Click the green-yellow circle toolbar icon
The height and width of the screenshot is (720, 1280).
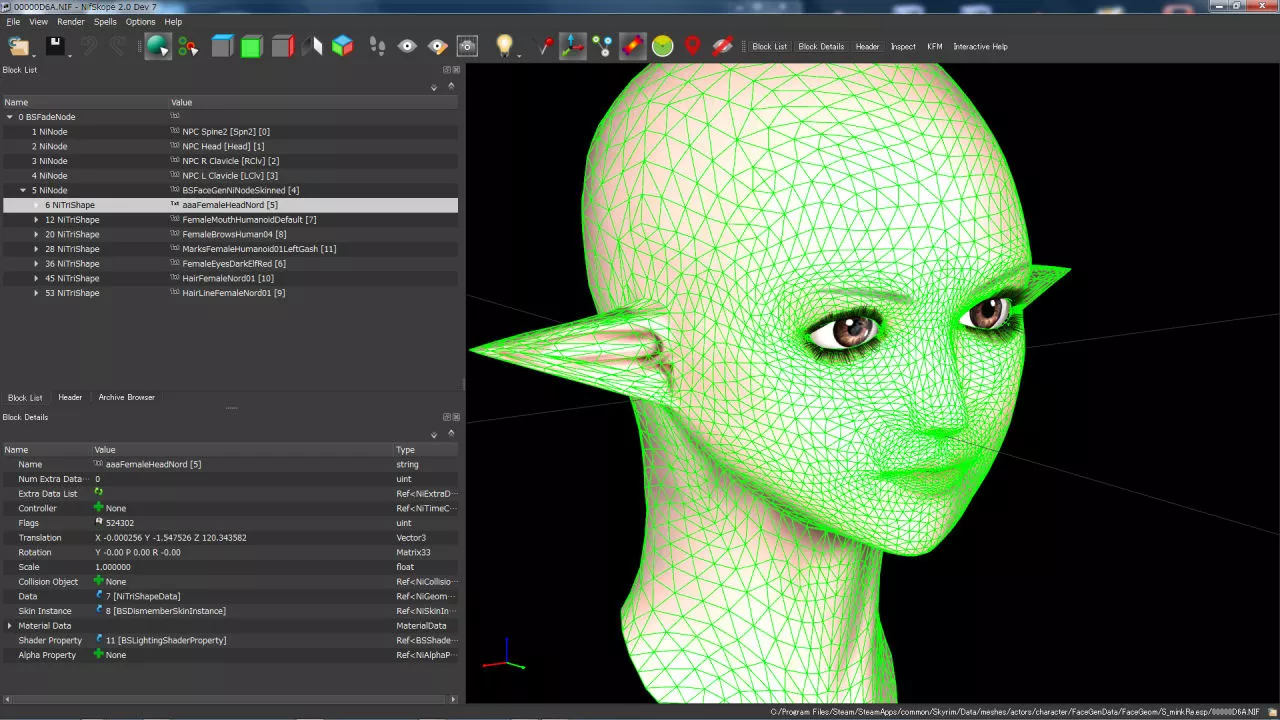click(662, 46)
